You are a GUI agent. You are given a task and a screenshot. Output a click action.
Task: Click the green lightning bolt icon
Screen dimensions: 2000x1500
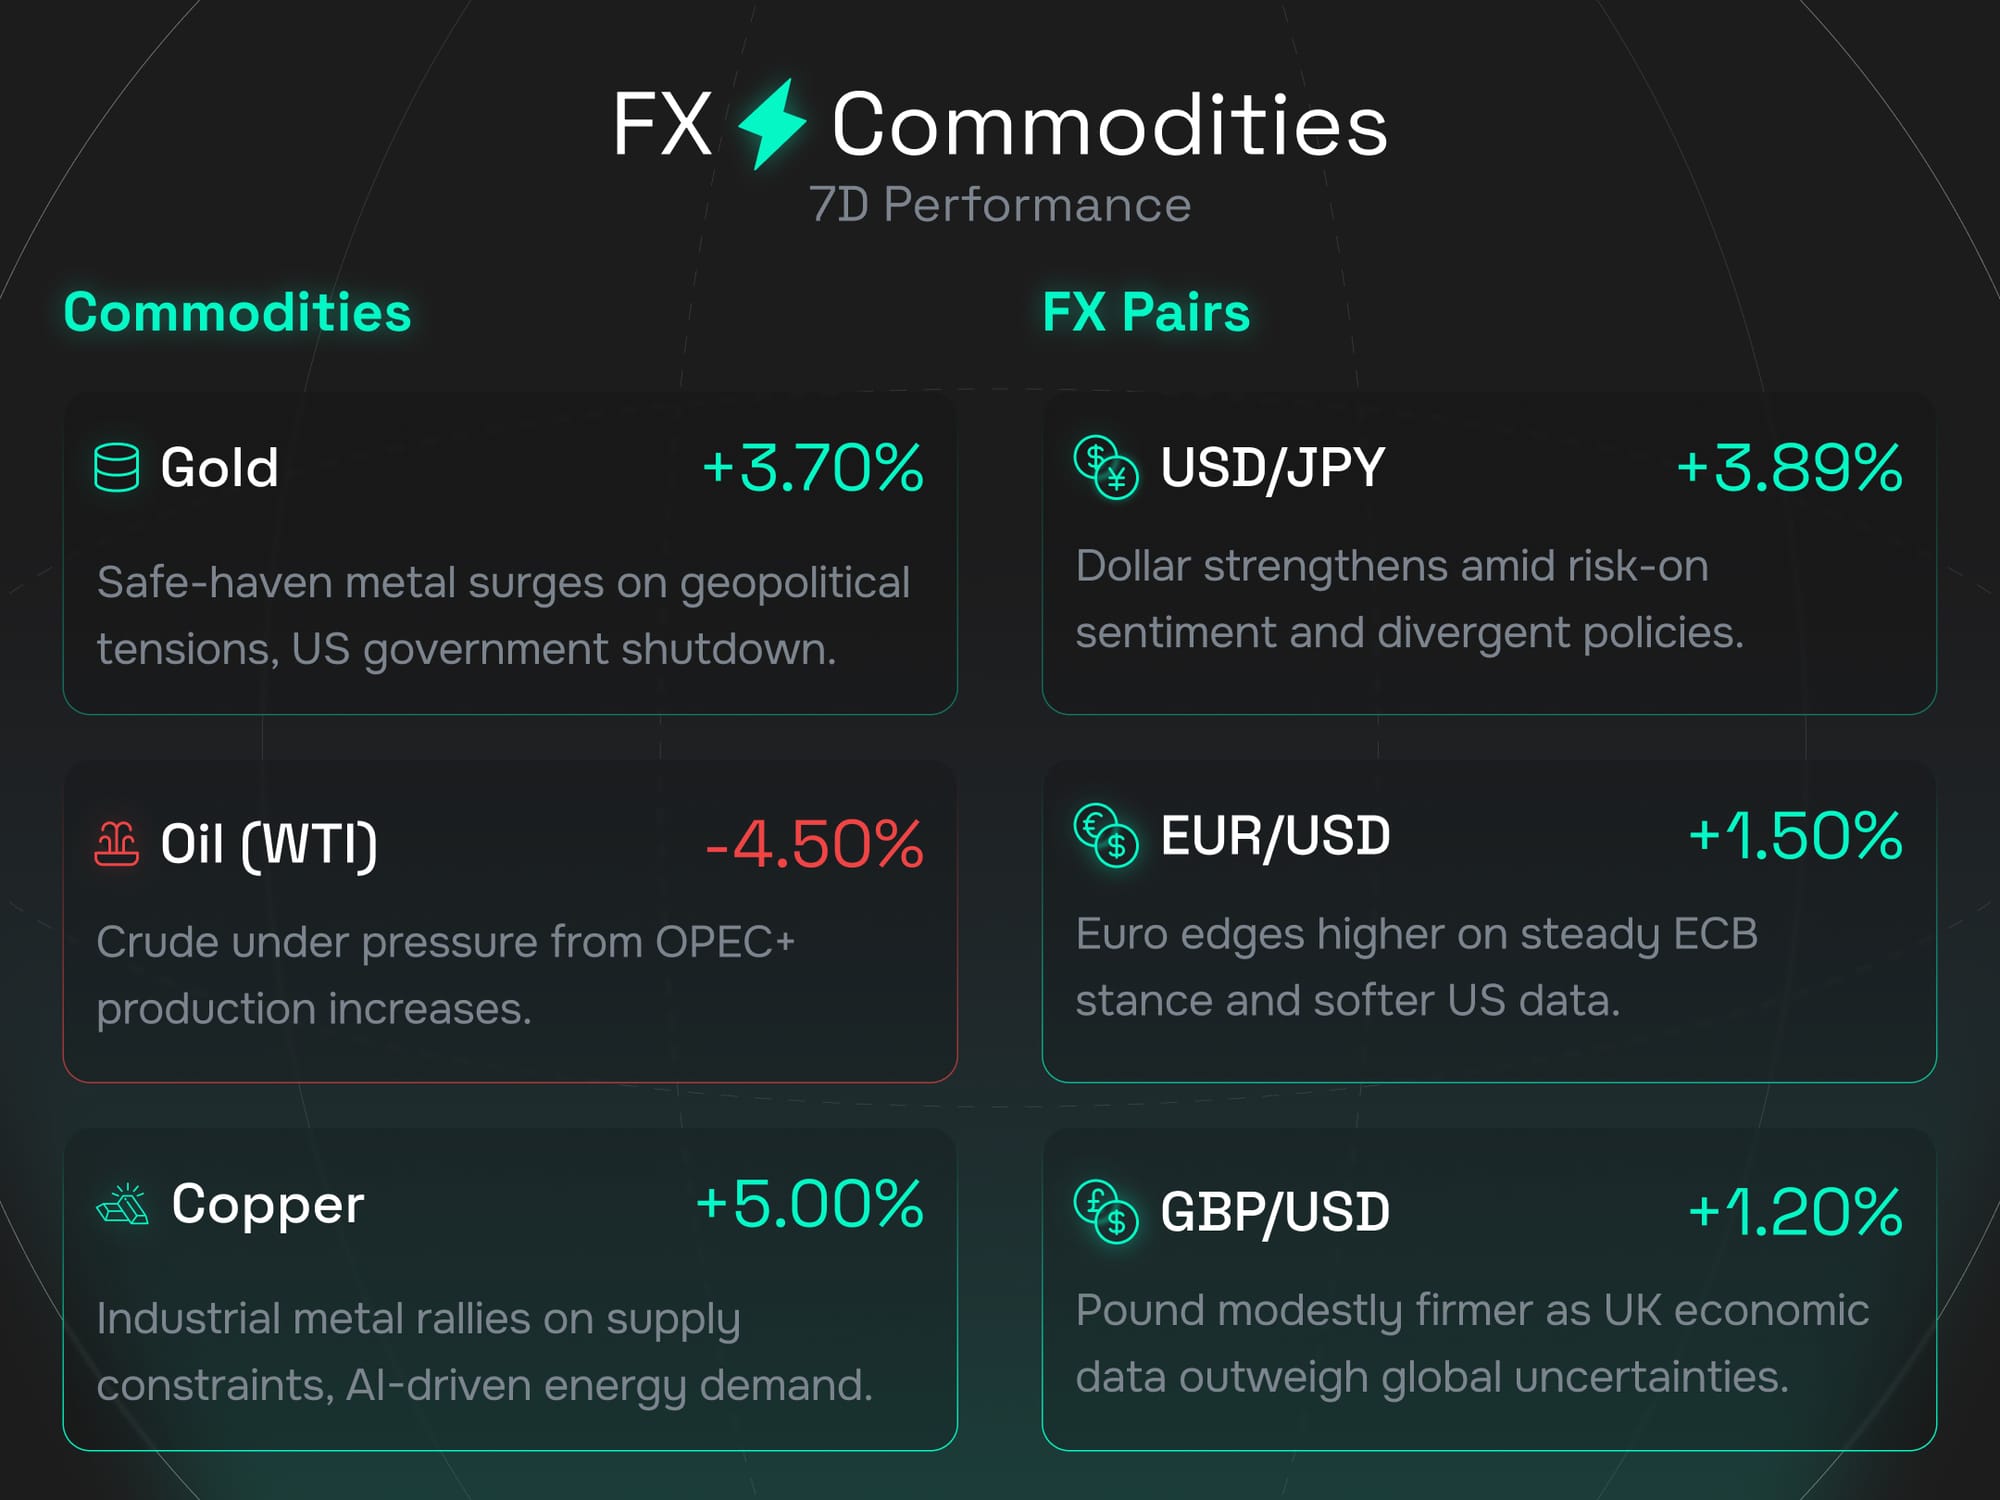(x=771, y=124)
